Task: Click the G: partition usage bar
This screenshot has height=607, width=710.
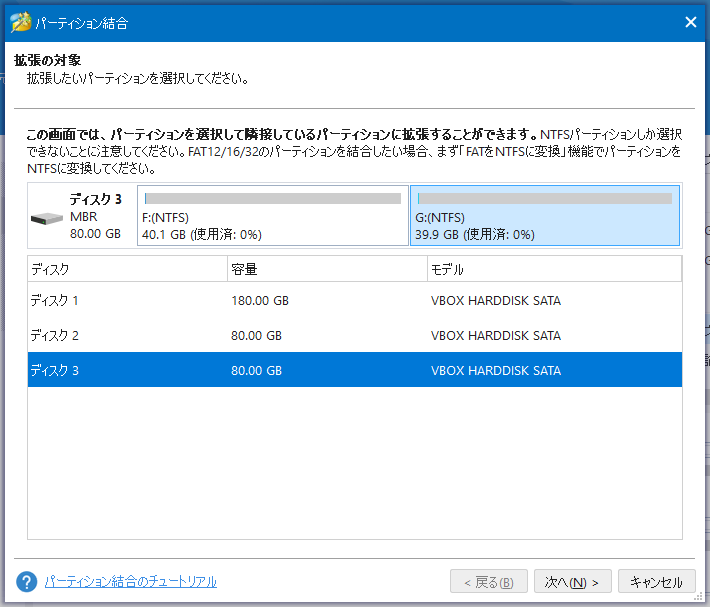Action: click(x=545, y=199)
